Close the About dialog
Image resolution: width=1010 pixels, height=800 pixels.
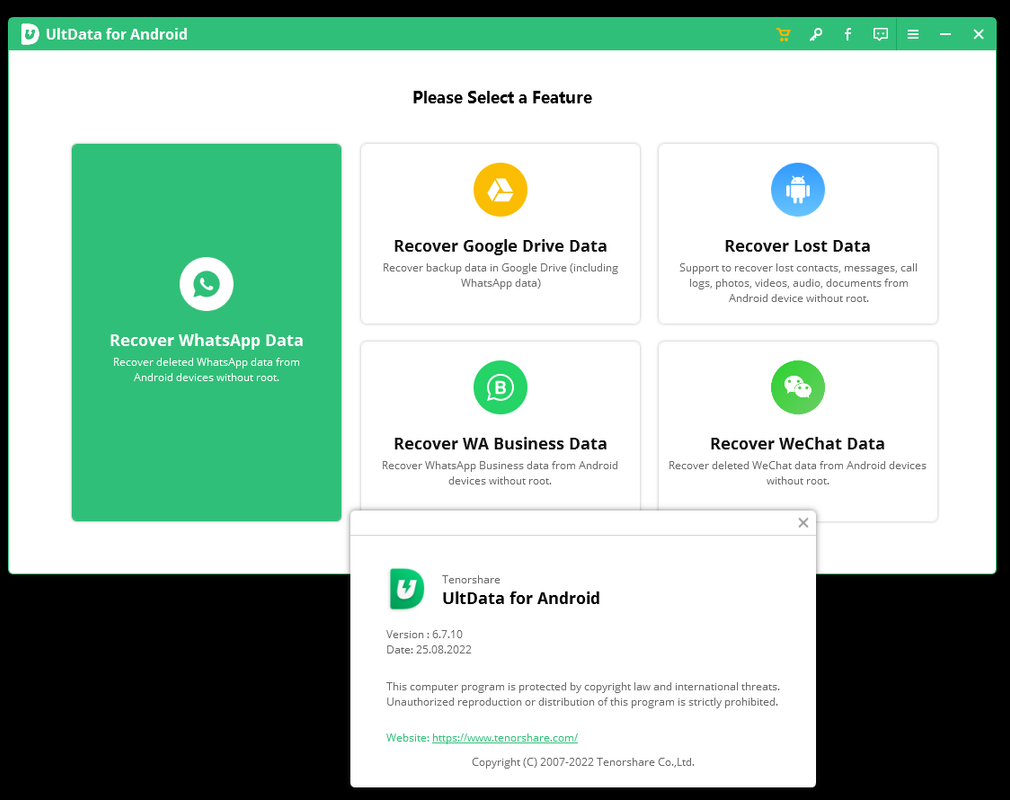pyautogui.click(x=803, y=523)
